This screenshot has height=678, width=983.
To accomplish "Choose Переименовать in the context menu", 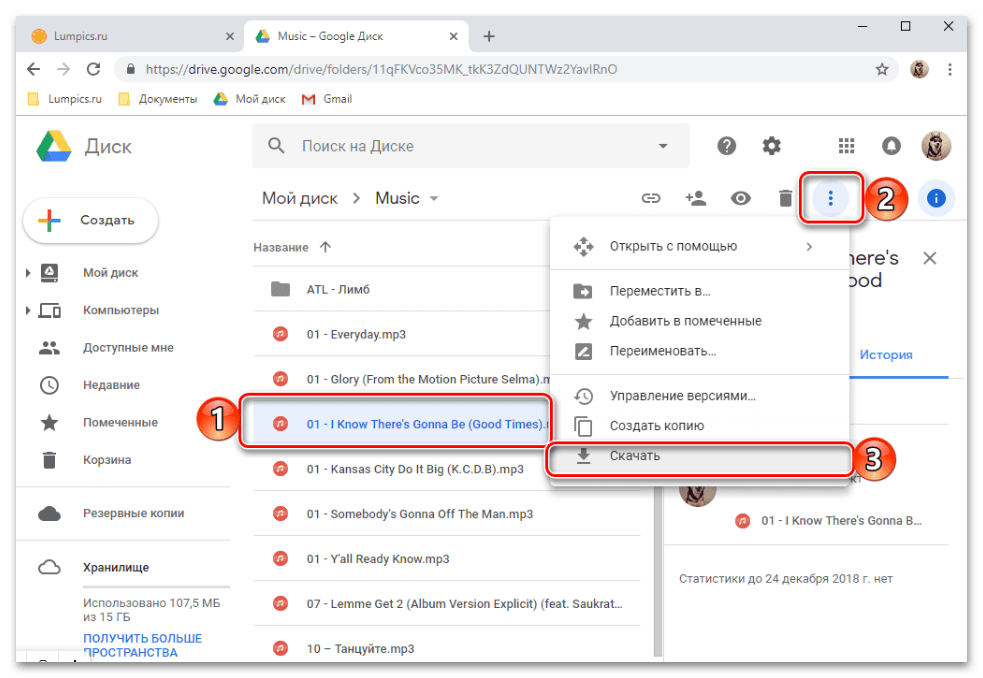I will tap(662, 351).
